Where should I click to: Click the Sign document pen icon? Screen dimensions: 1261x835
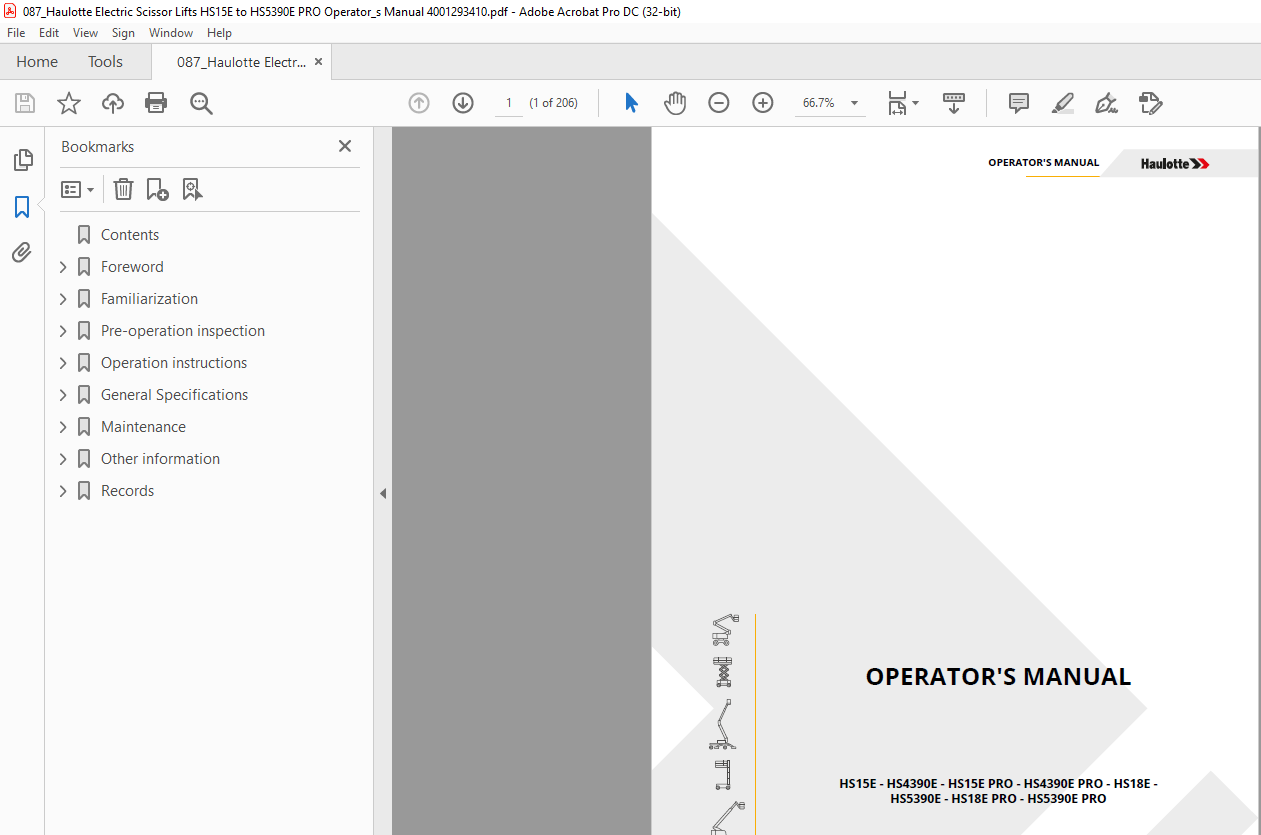coord(1106,103)
